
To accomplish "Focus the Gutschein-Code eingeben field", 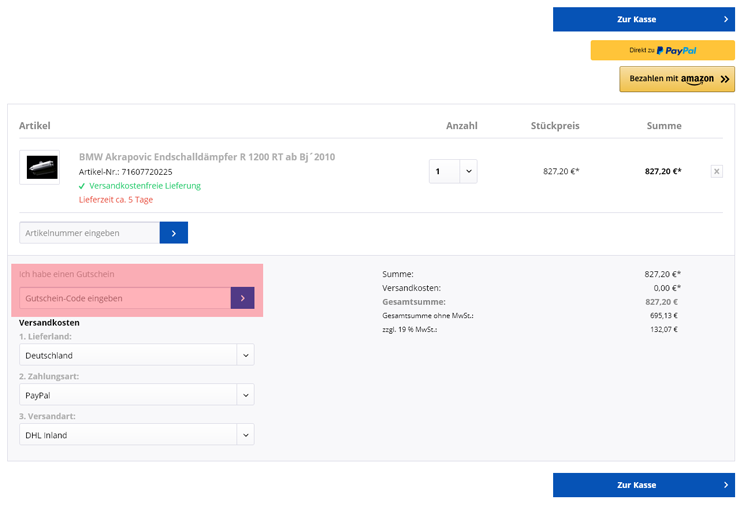I will 125,298.
